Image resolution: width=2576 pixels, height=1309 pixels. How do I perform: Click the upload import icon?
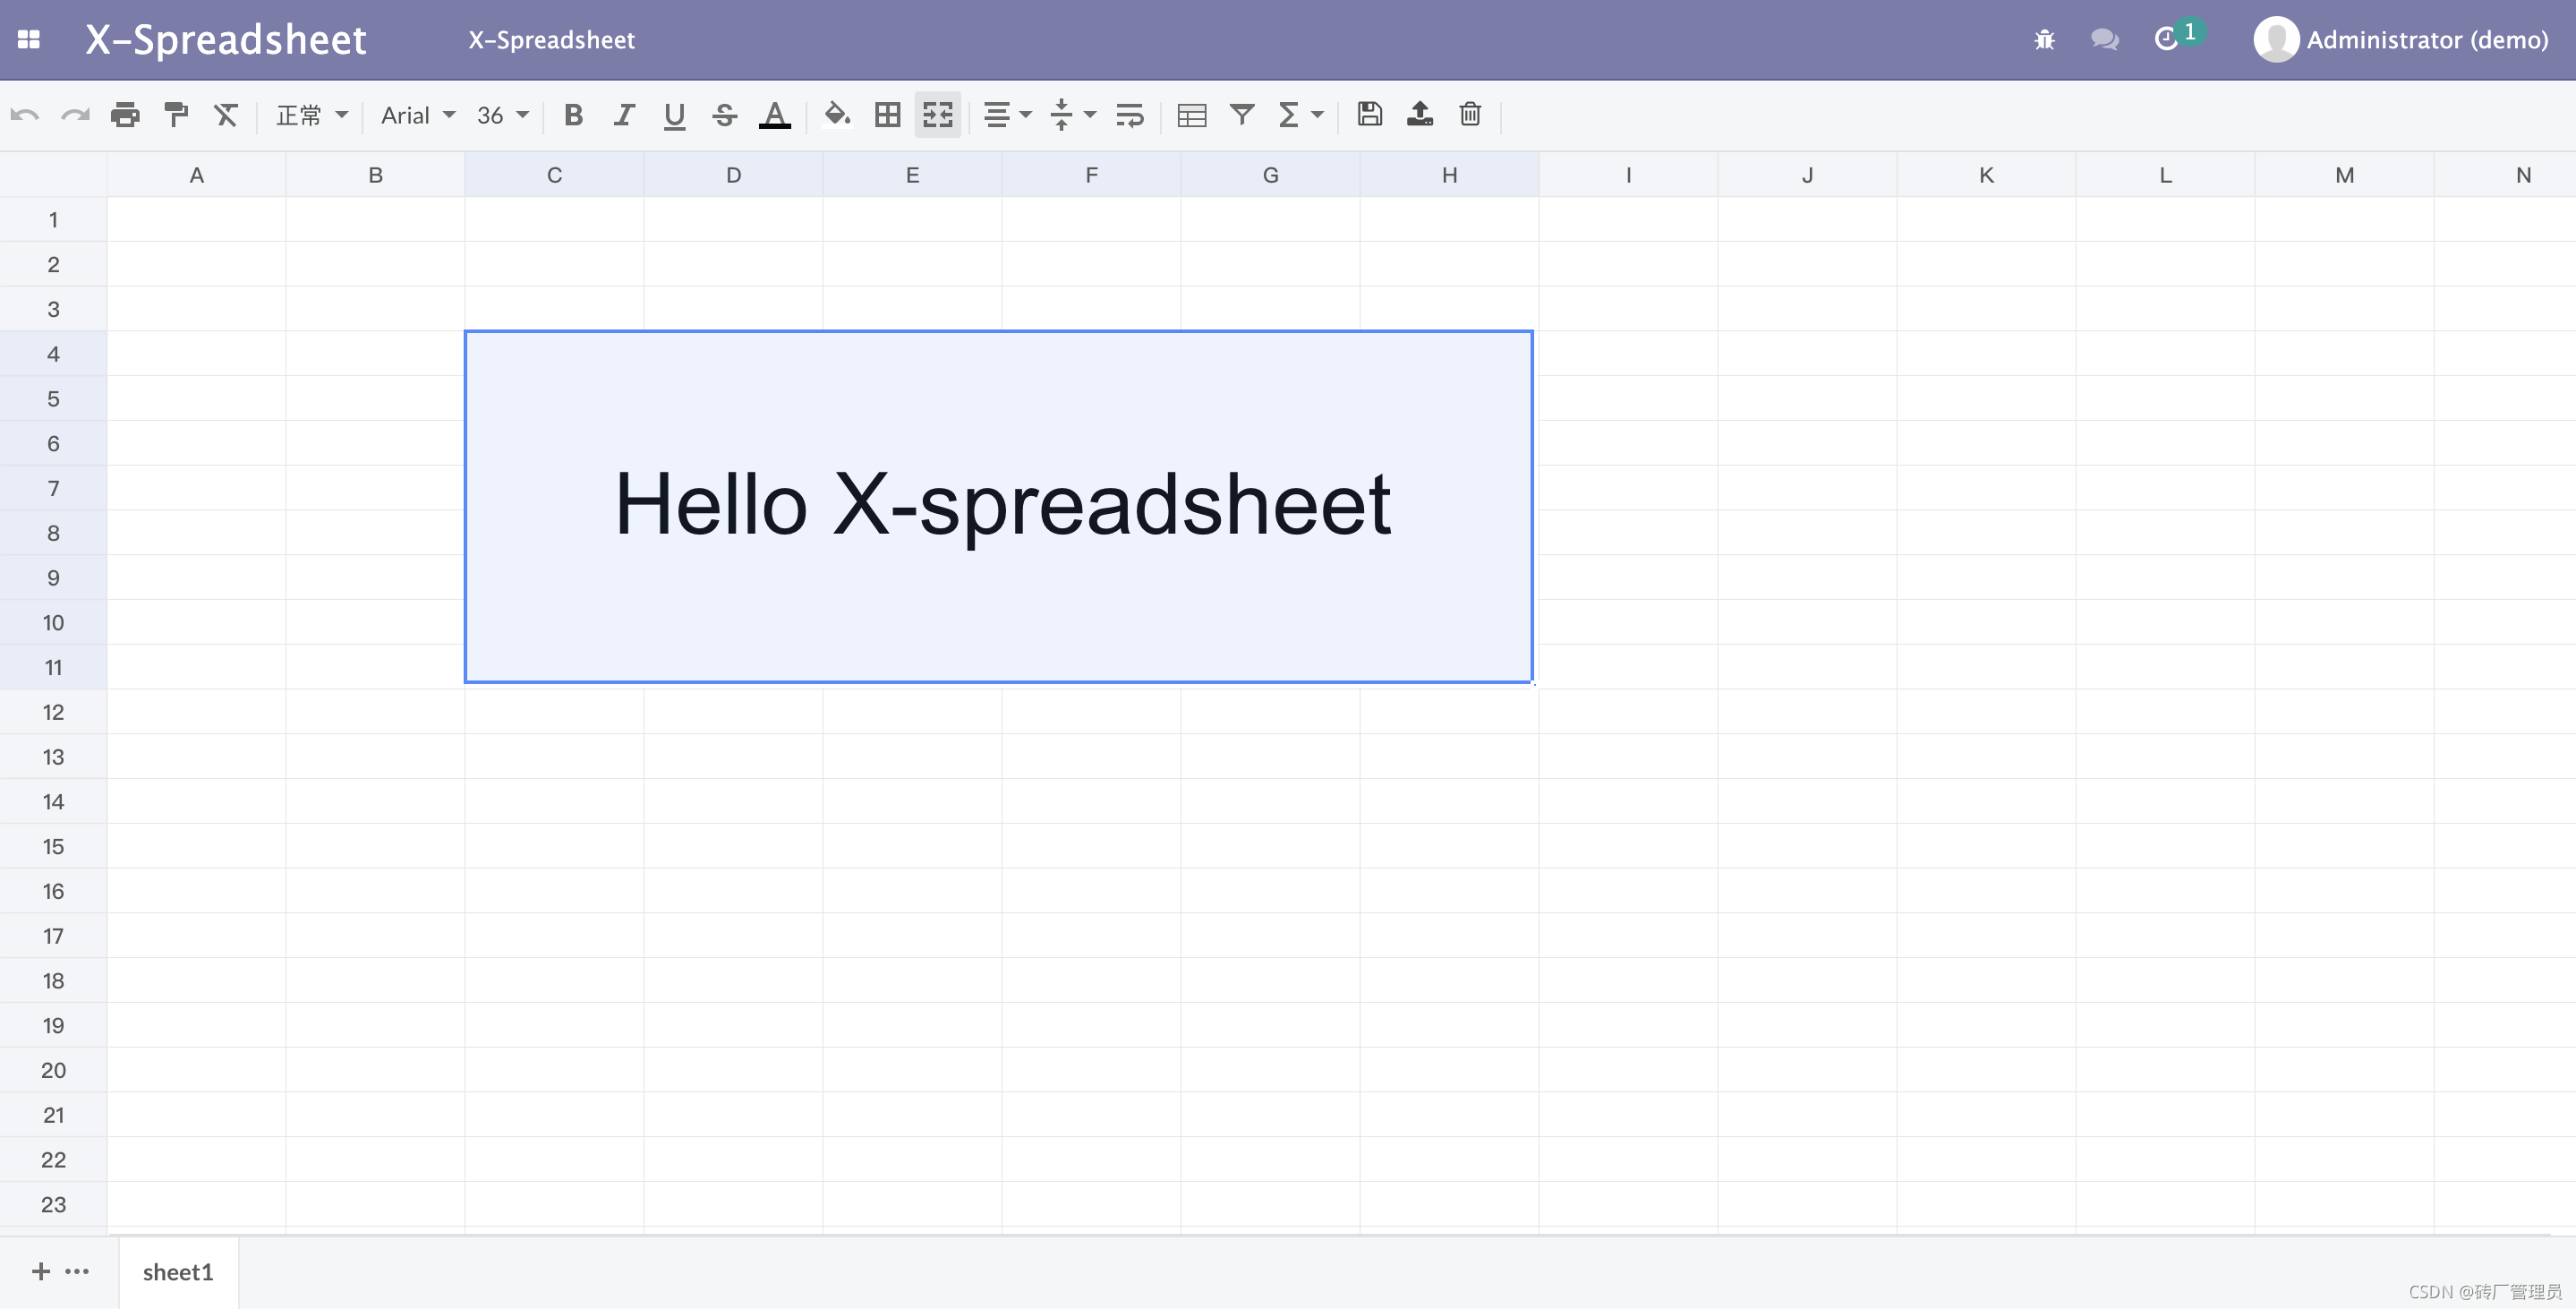point(1420,114)
